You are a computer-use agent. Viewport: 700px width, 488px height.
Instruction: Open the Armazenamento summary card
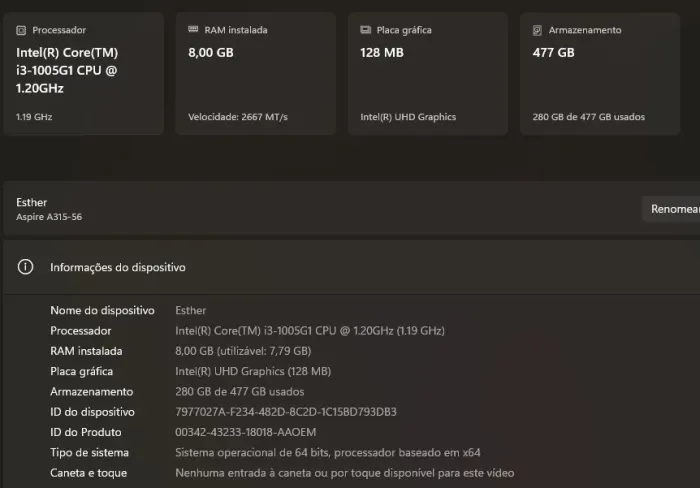point(600,74)
